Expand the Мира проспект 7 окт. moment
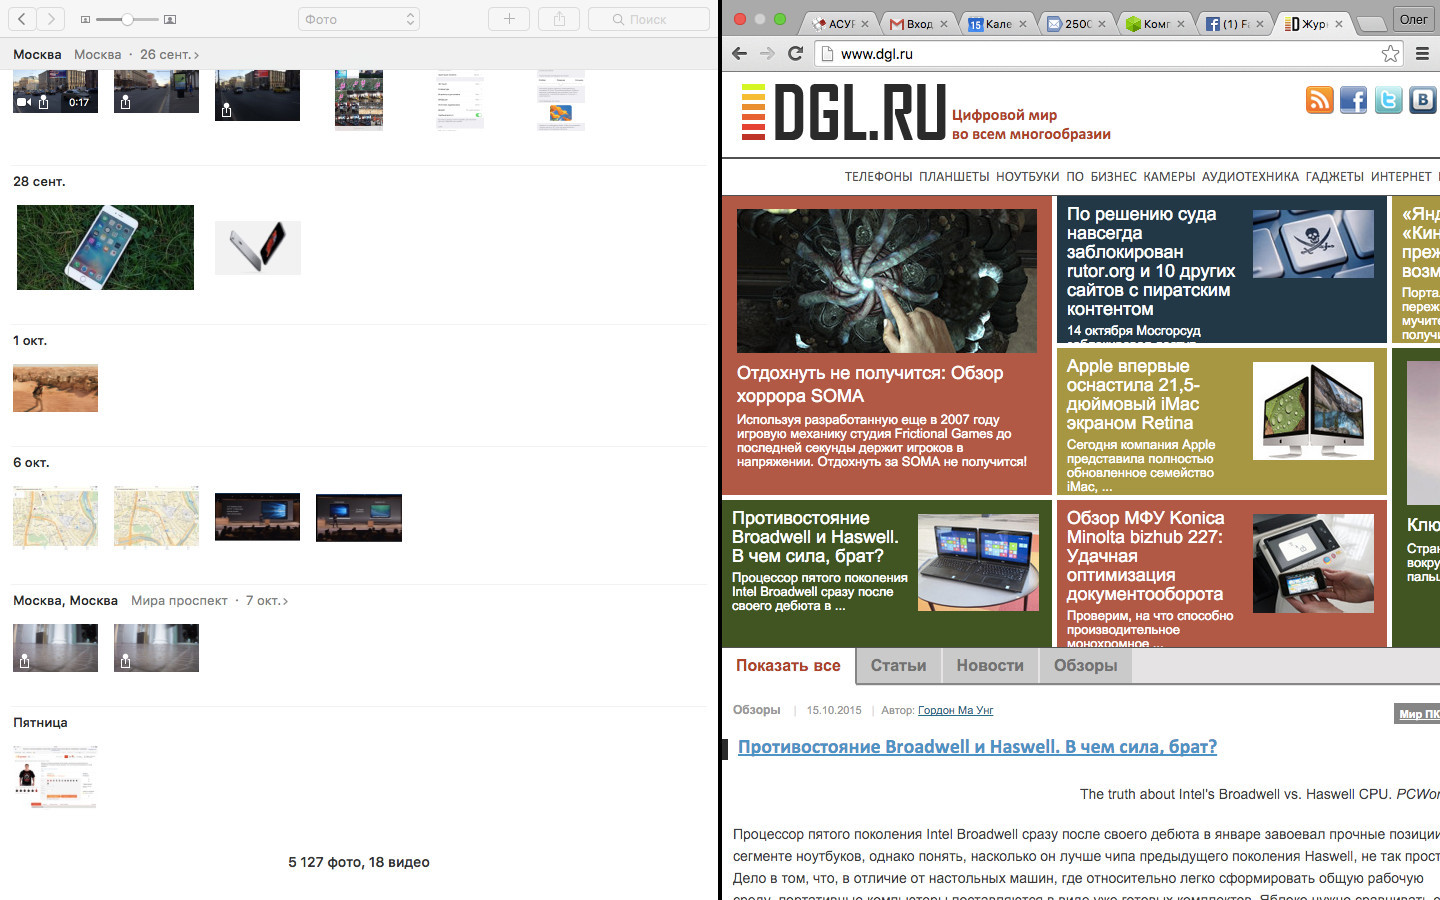 click(285, 601)
